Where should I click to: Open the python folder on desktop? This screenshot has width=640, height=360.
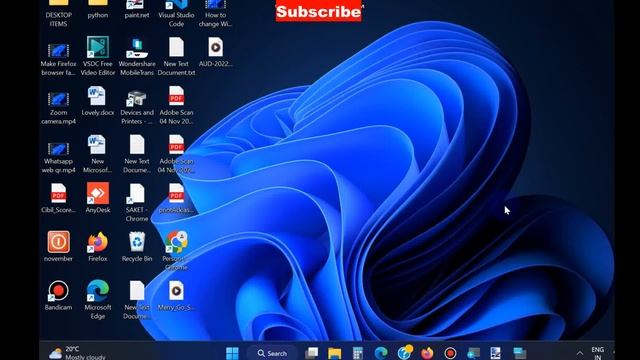tap(98, 10)
